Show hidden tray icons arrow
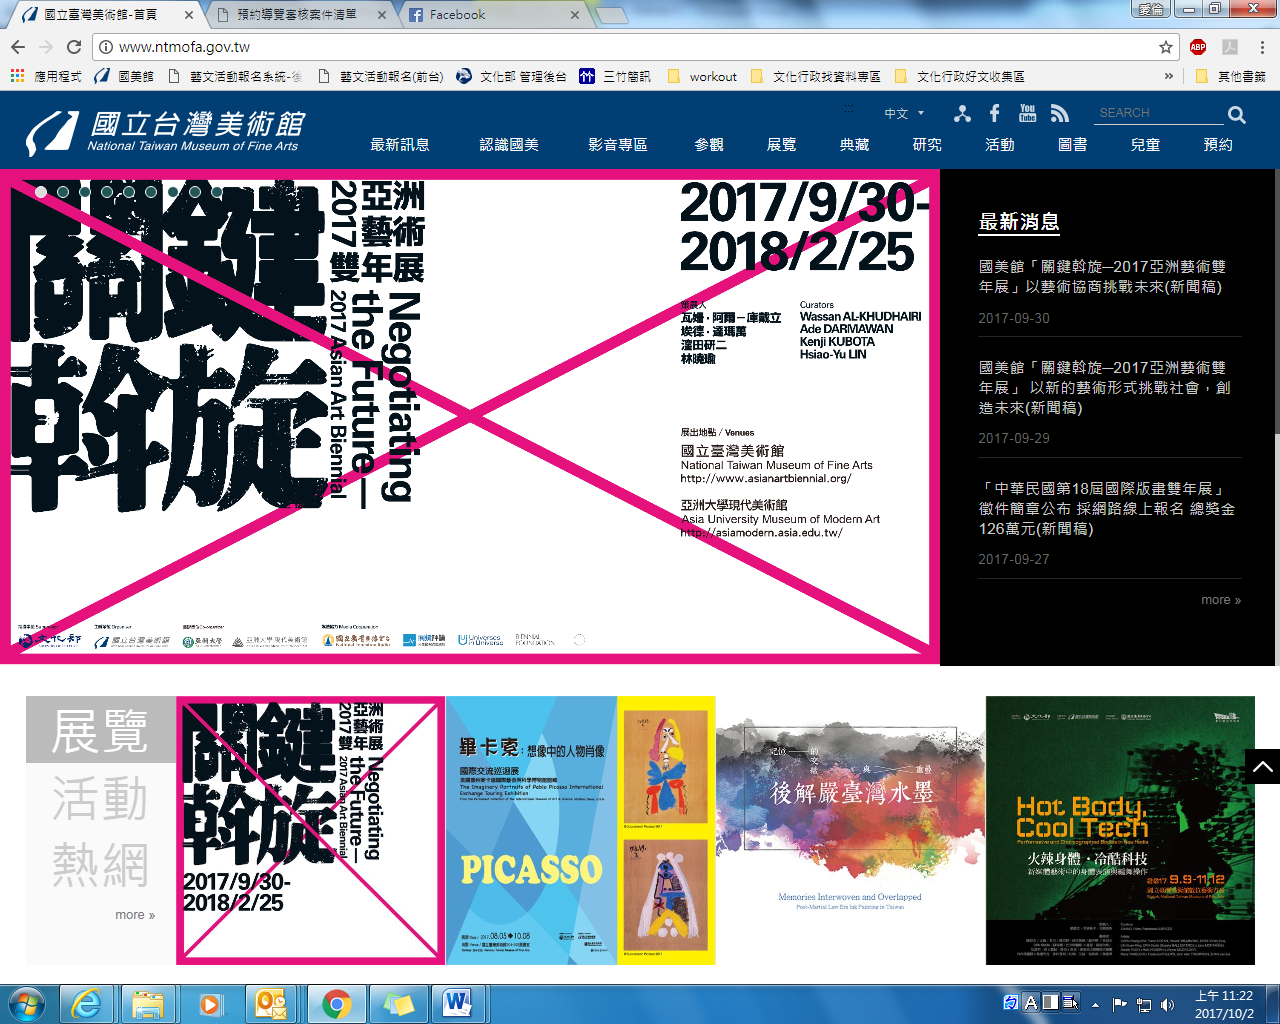1280x1024 pixels. pyautogui.click(x=1095, y=1004)
